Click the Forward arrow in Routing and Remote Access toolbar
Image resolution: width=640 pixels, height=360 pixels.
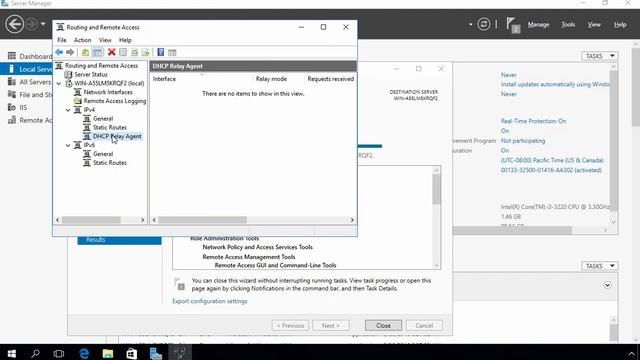click(70, 52)
